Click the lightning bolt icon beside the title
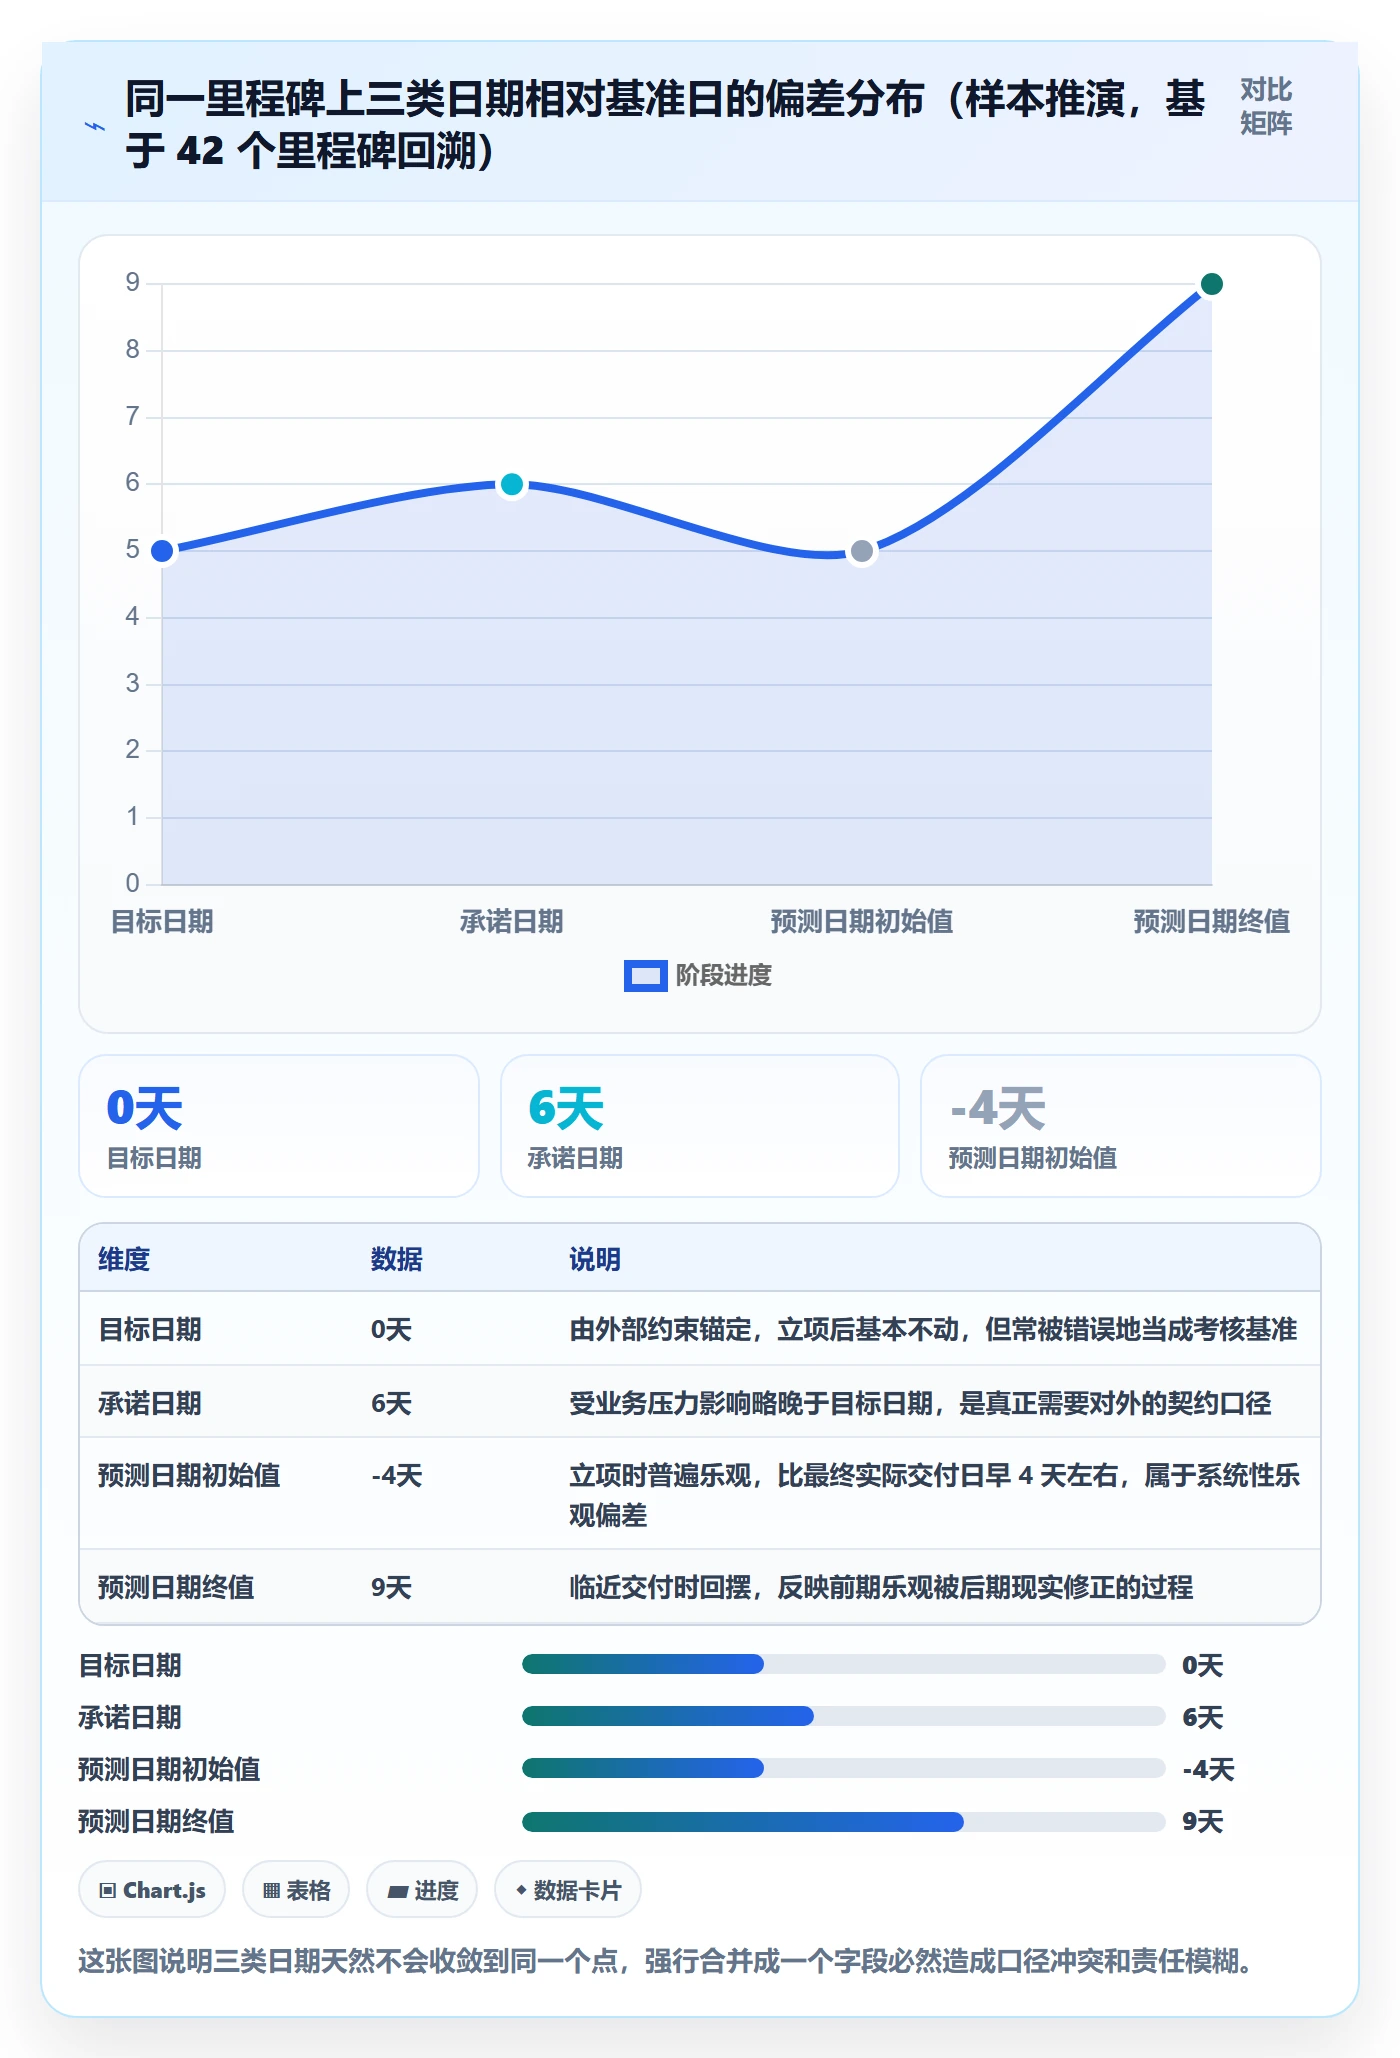1400x2058 pixels. click(x=95, y=126)
